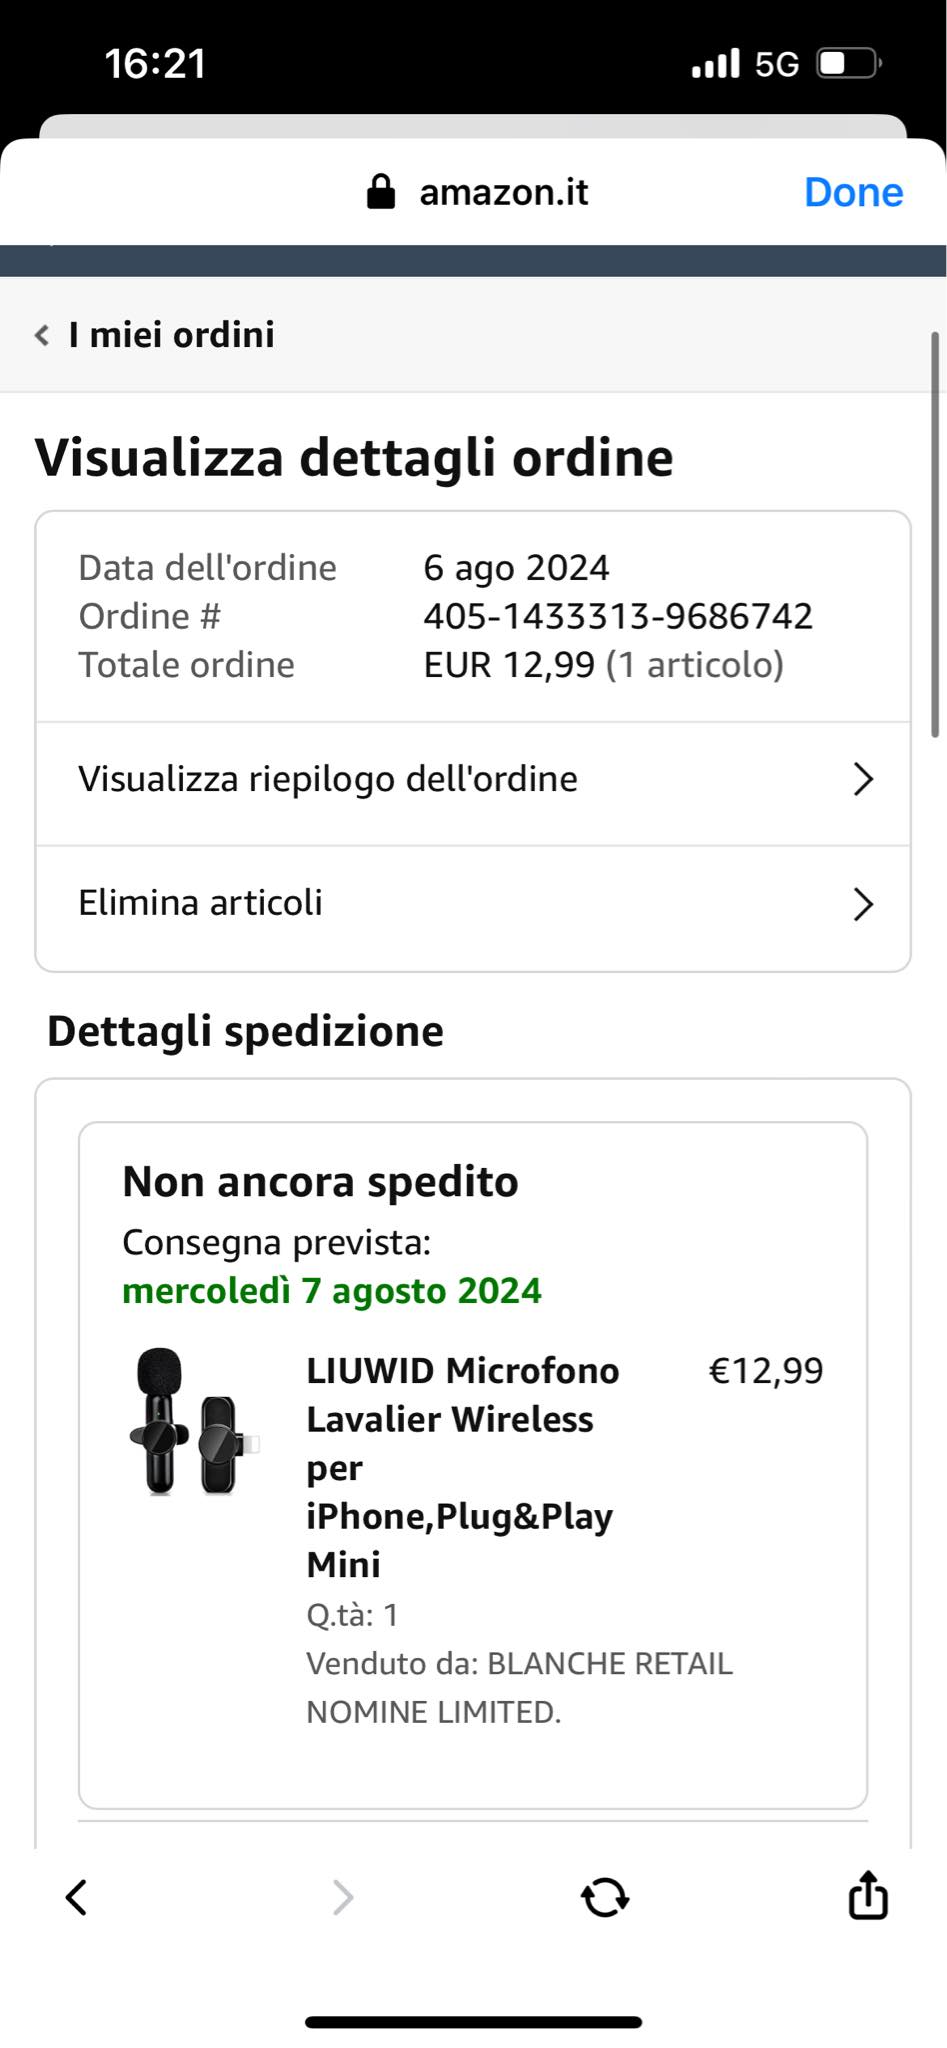Tap the cellular signal bars icon
The width and height of the screenshot is (947, 2048).
pos(715,64)
